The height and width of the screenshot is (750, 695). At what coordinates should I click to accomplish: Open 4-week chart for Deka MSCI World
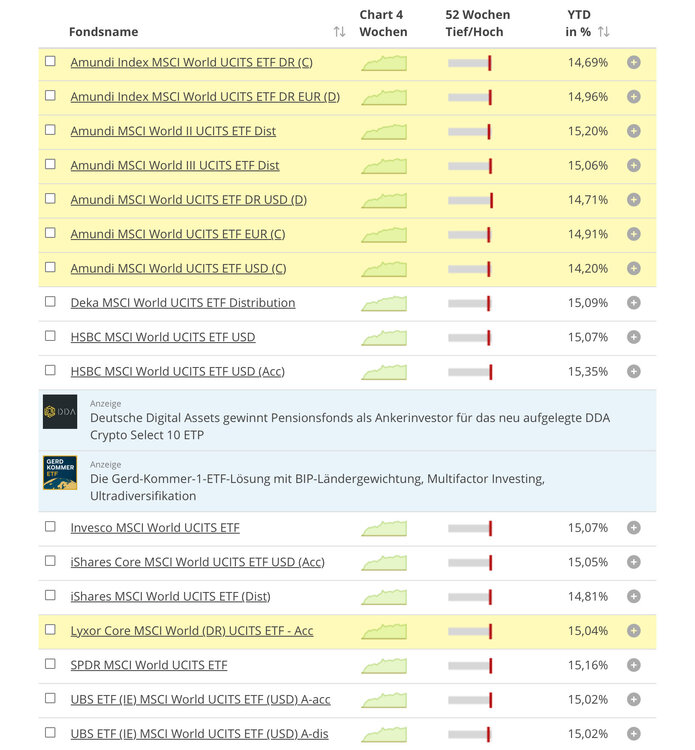pos(384,303)
